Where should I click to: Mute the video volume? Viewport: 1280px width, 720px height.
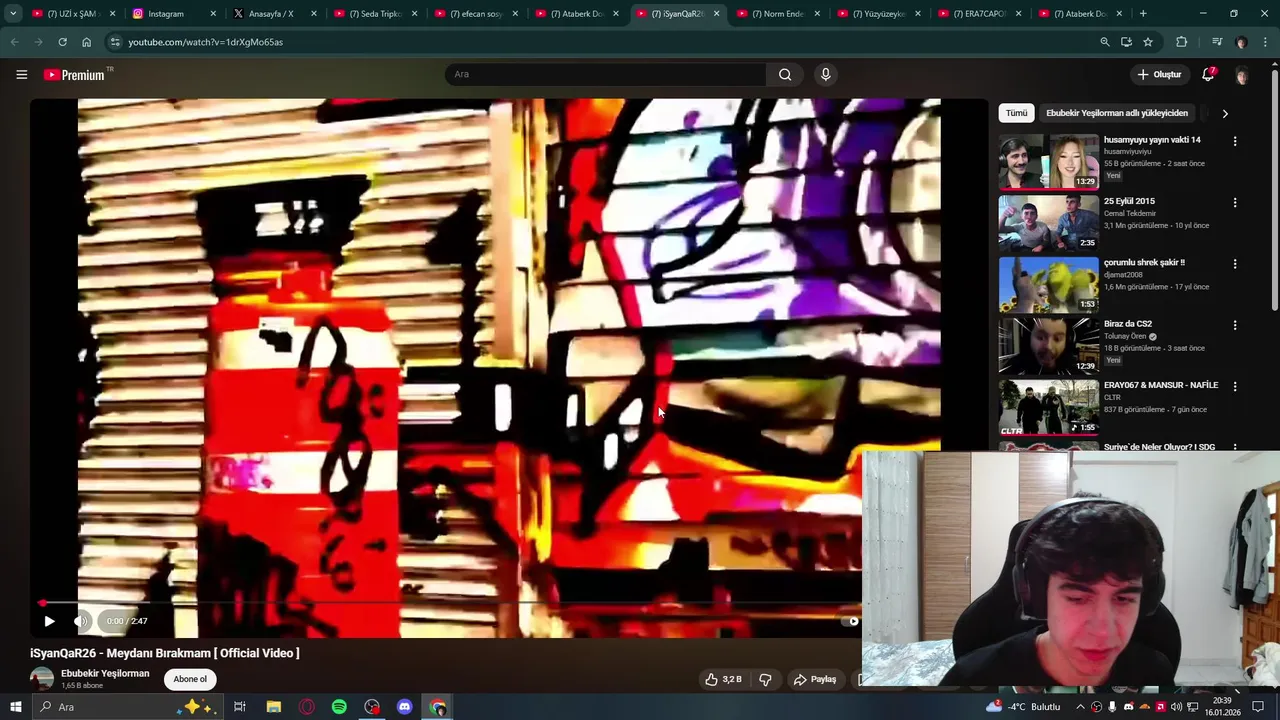pyautogui.click(x=82, y=621)
